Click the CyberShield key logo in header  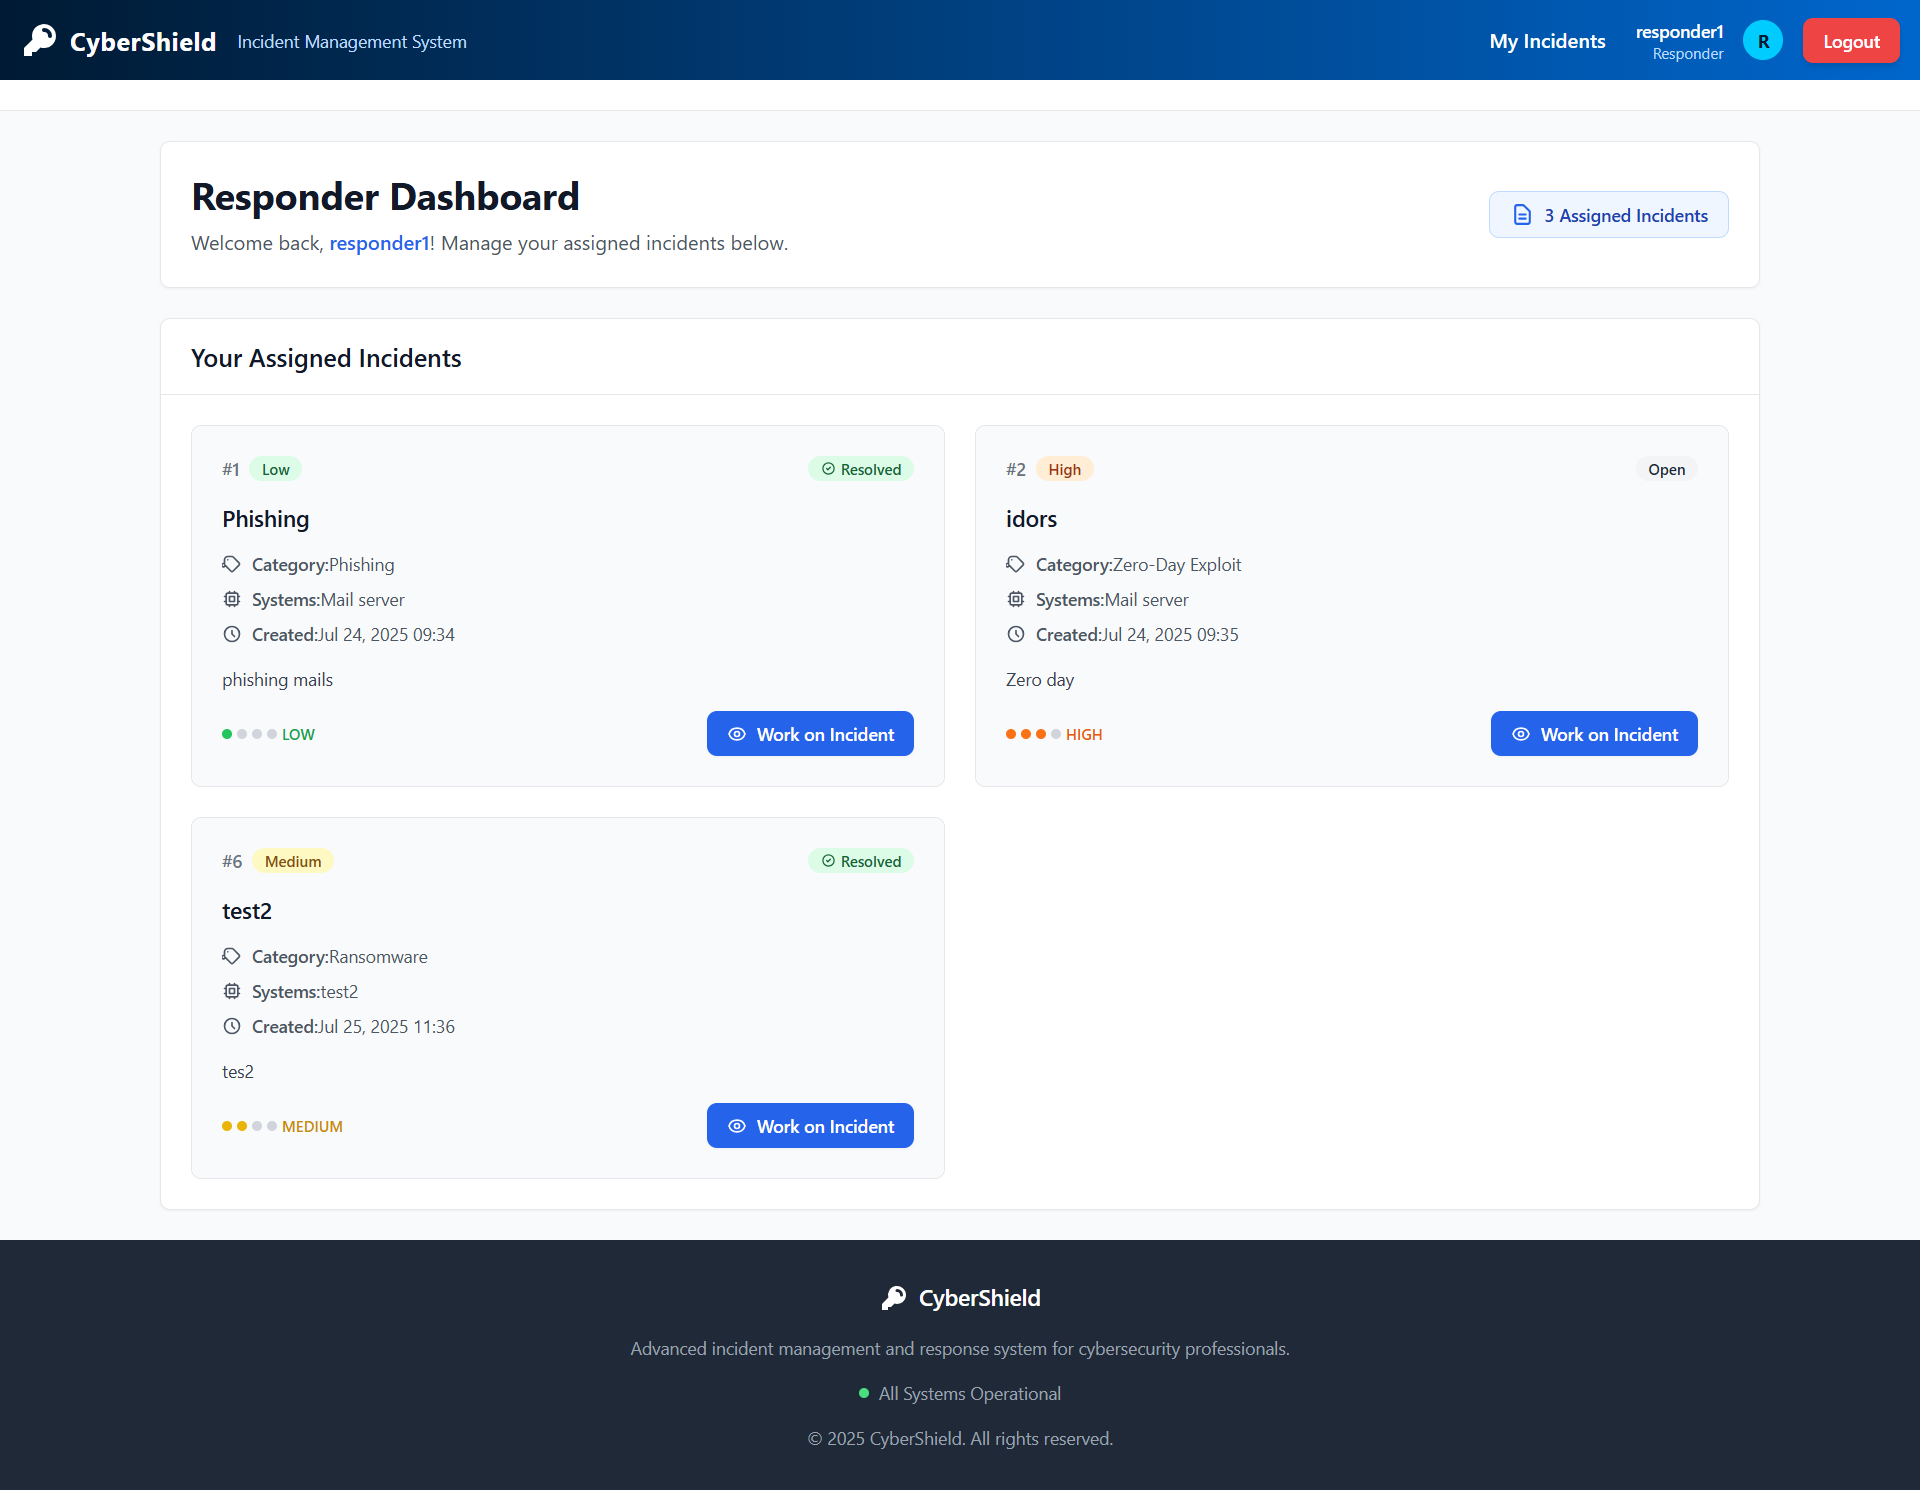(40, 41)
